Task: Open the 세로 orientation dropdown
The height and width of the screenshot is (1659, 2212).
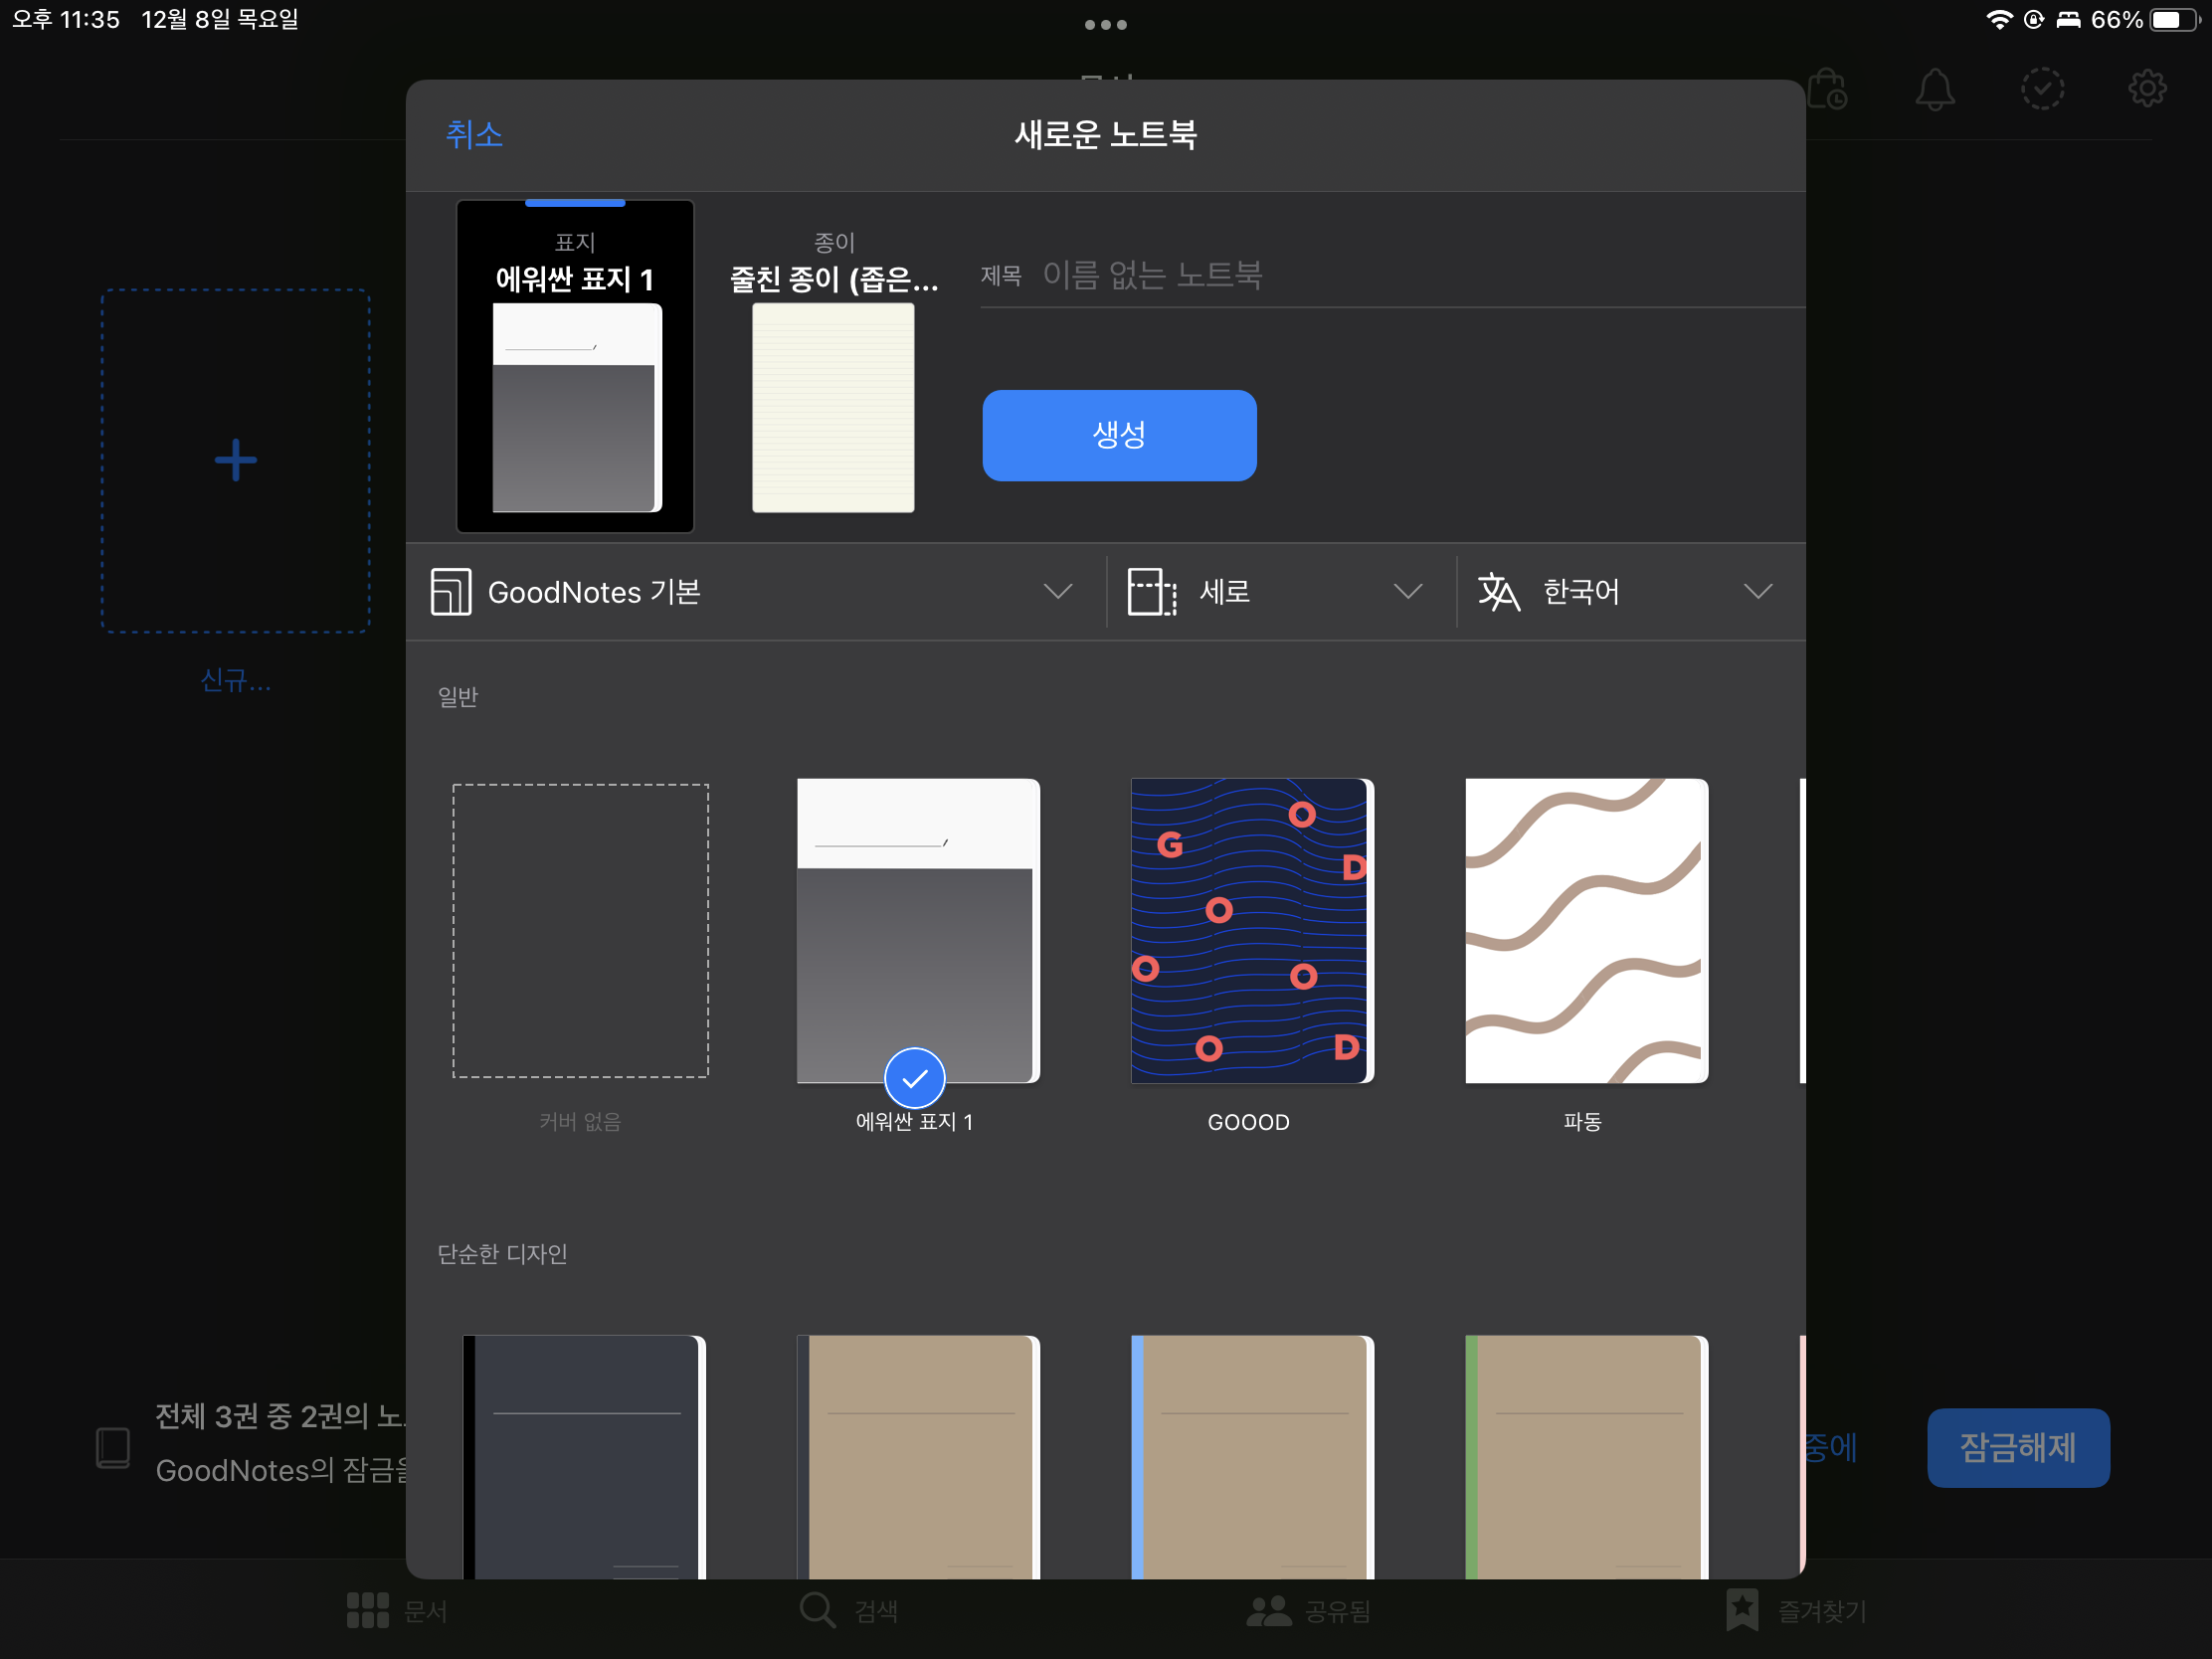Action: click(1281, 592)
